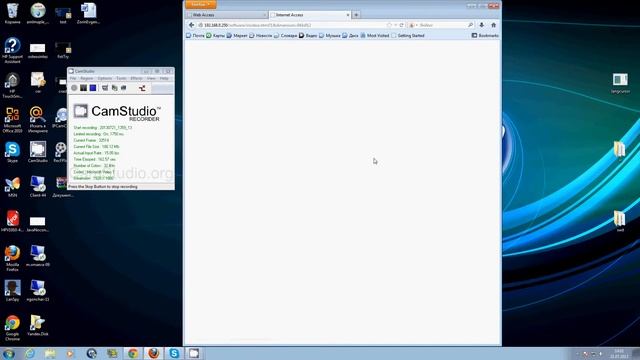Open a new Firefox tab

tap(356, 15)
